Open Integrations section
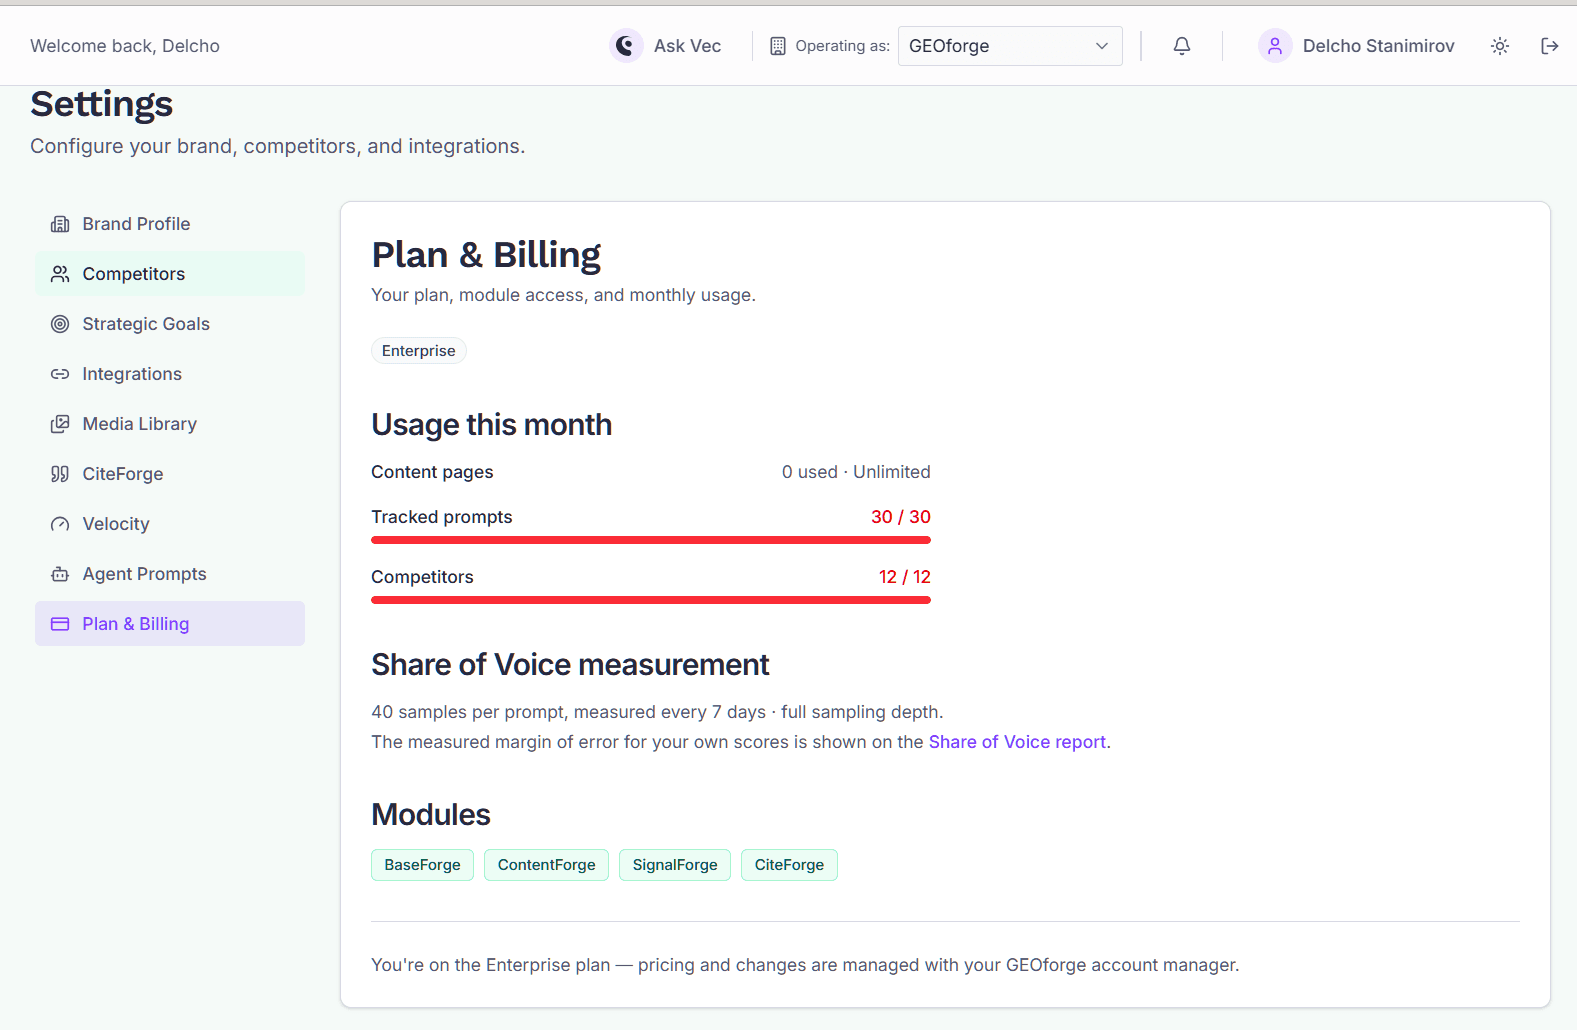 point(170,374)
